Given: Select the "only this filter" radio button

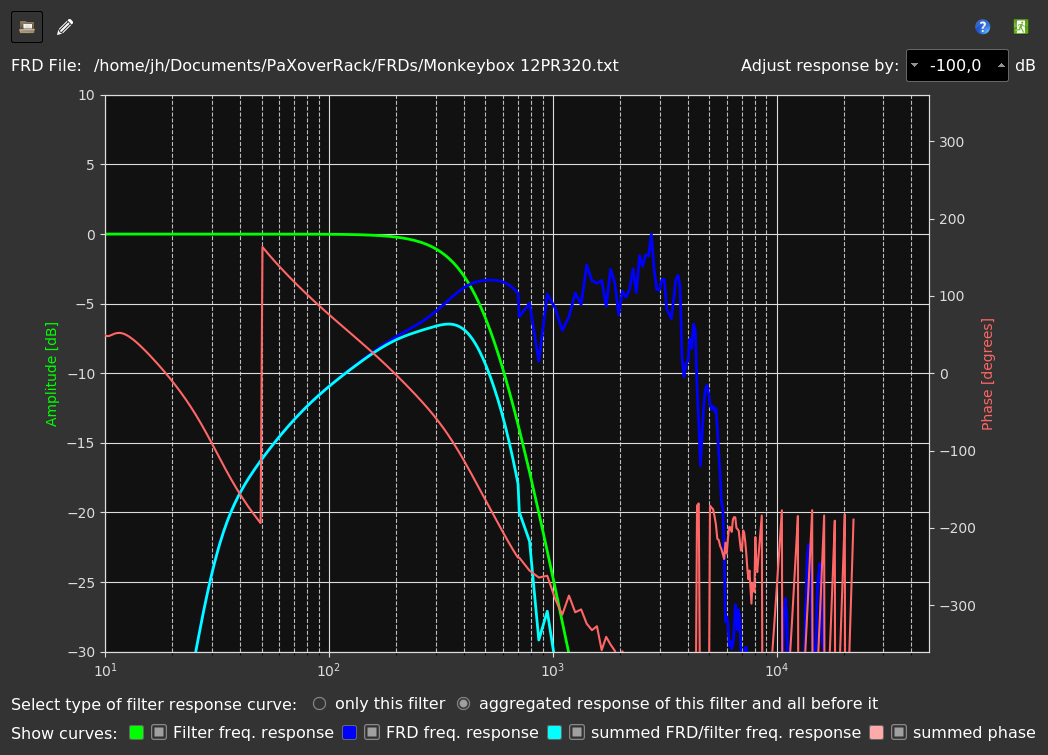Looking at the screenshot, I should (x=319, y=704).
